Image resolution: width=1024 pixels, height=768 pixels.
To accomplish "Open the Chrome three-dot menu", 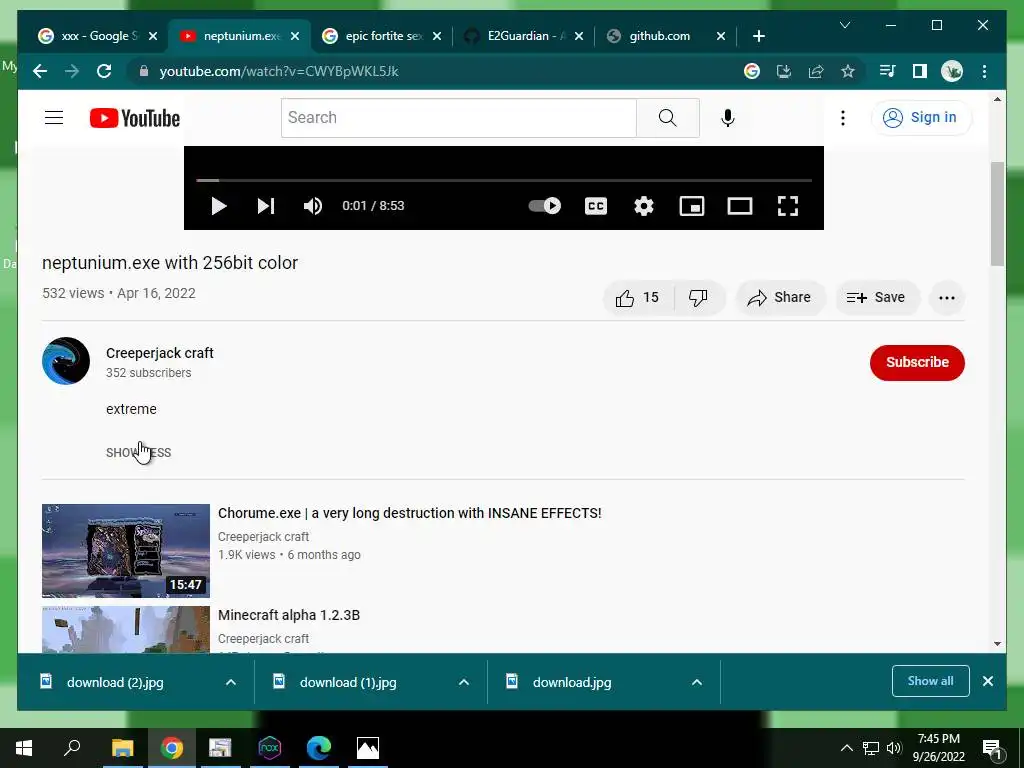I will click(x=984, y=71).
